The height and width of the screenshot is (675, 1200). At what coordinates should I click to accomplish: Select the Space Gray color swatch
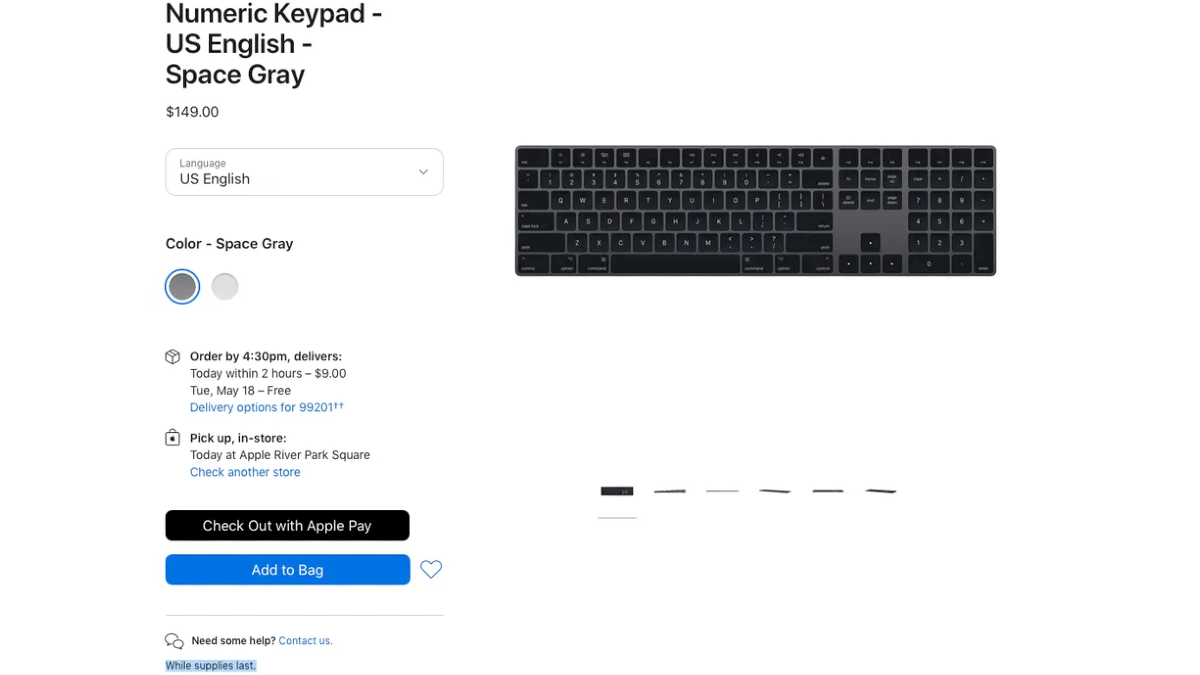(x=182, y=287)
